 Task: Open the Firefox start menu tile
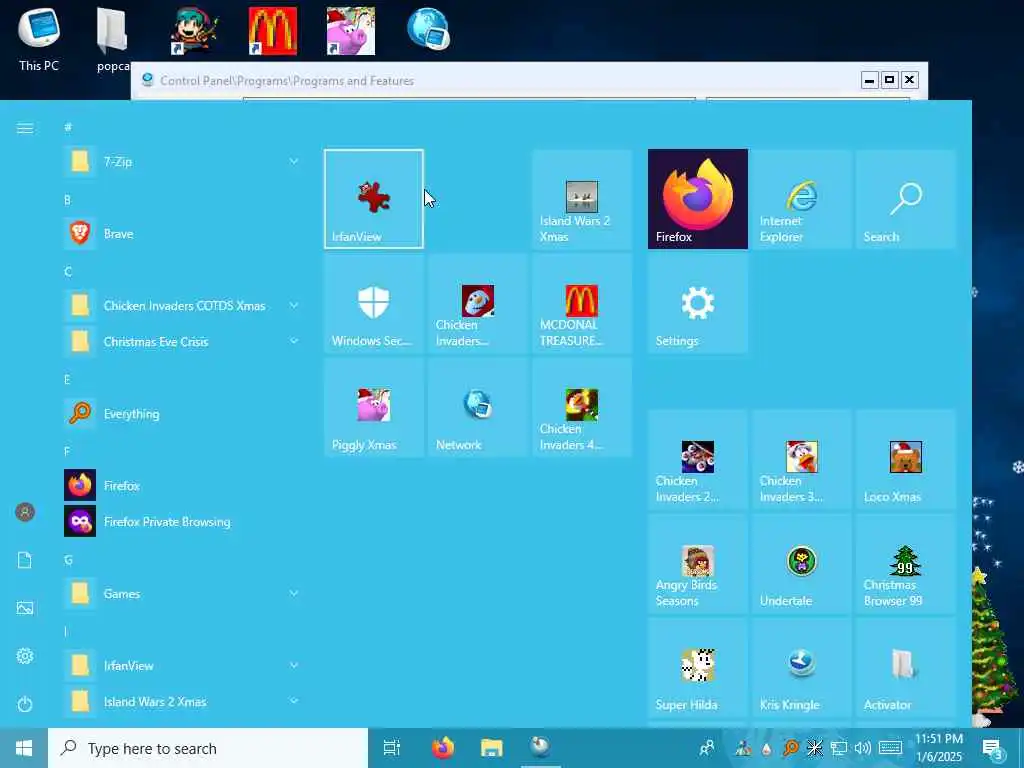697,199
